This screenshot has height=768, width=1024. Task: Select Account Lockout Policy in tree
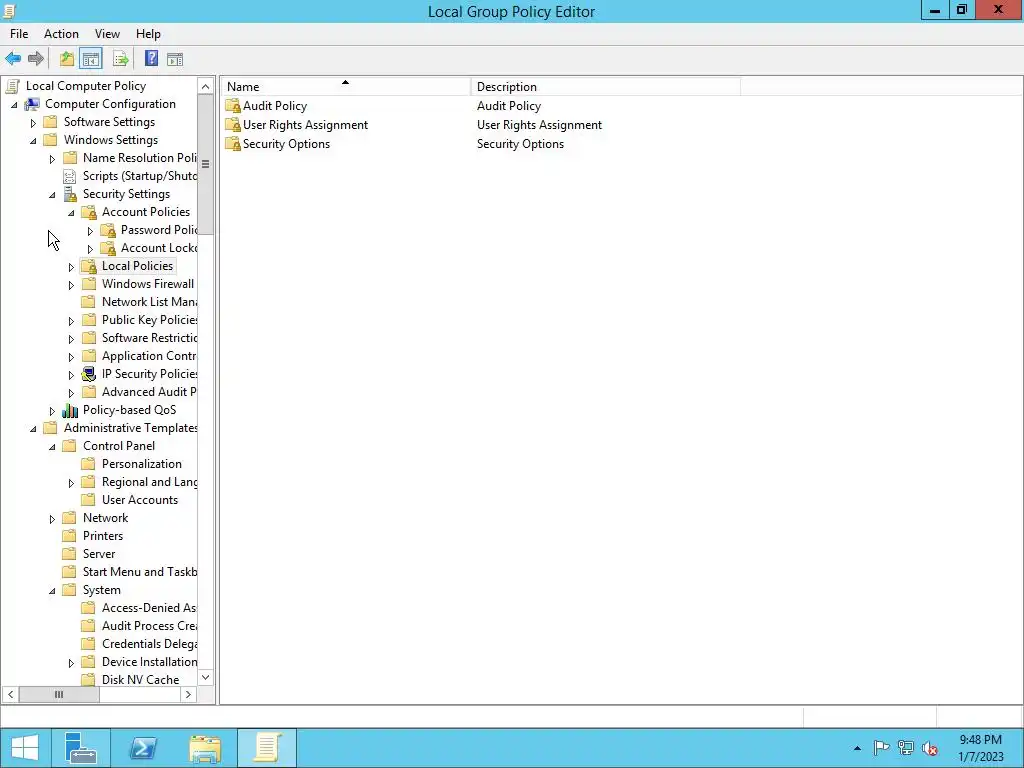pos(159,248)
